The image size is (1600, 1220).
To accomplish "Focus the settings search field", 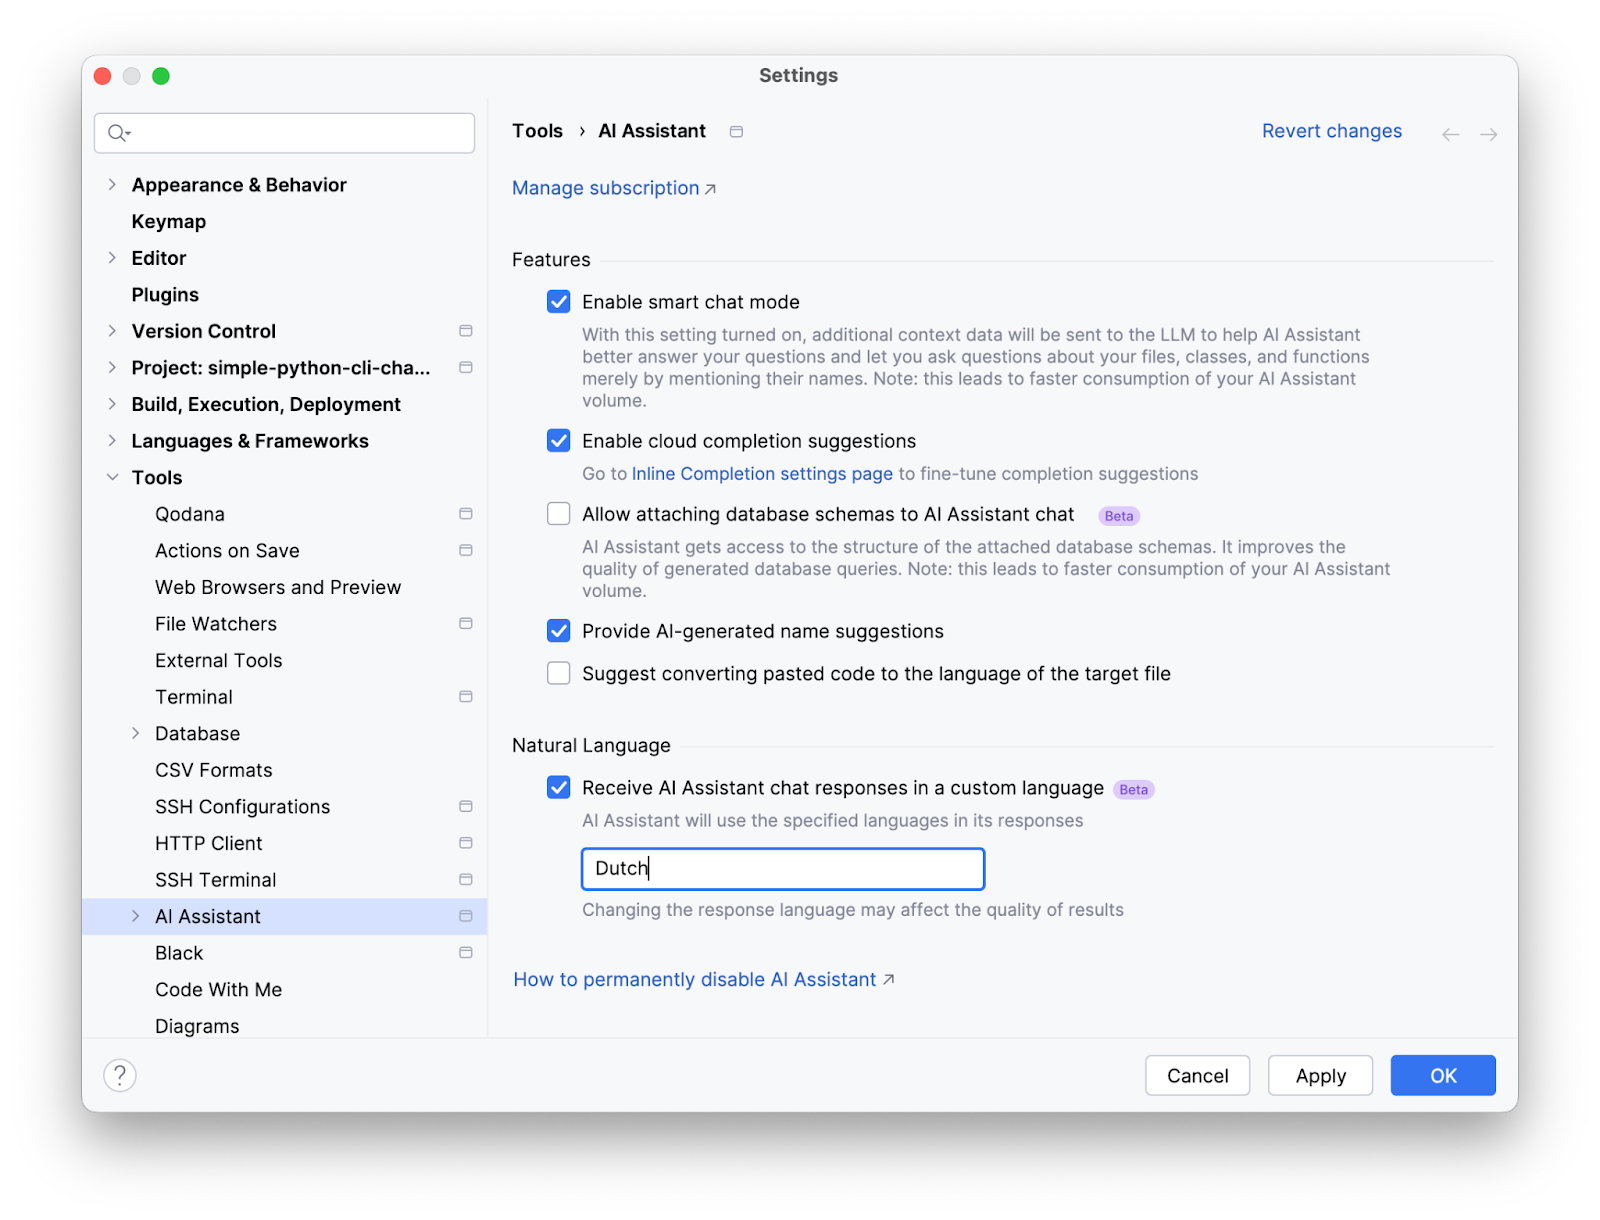I will [x=284, y=133].
